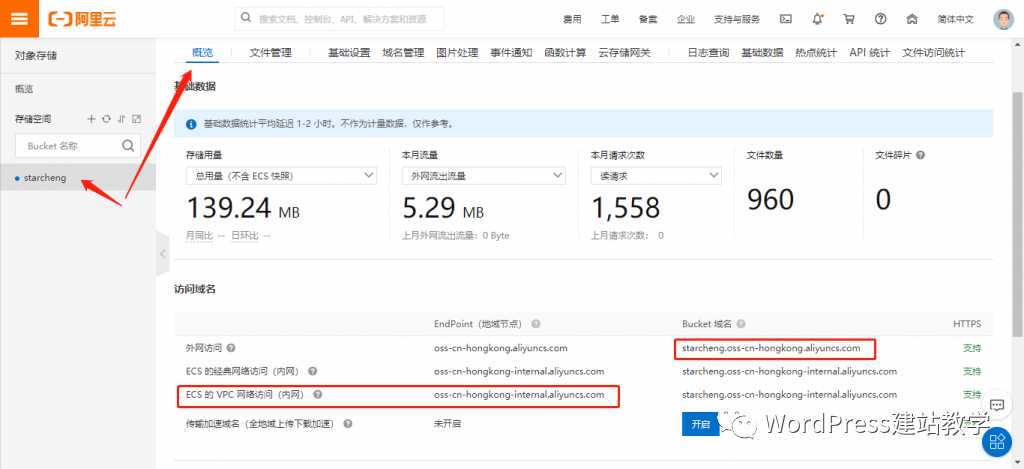The image size is (1024, 469).
Task: Click the 外网访问 endpoint oss-cn-hongkong.aliyuncs.com
Action: coord(501,348)
